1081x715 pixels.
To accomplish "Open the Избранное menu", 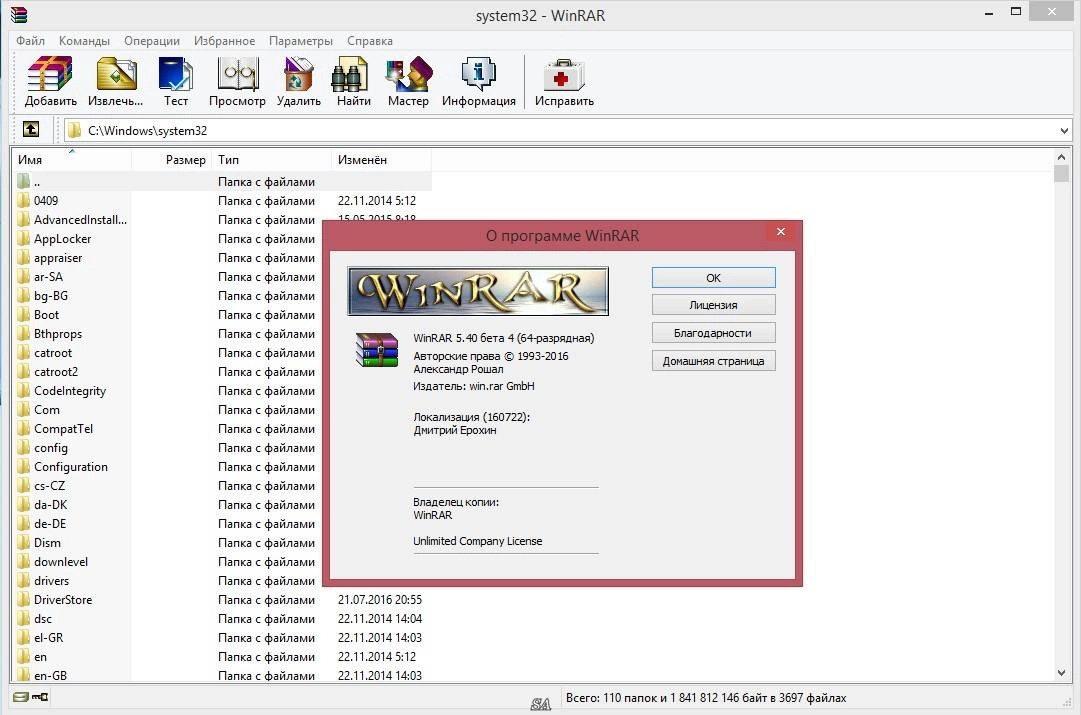I will pos(224,41).
